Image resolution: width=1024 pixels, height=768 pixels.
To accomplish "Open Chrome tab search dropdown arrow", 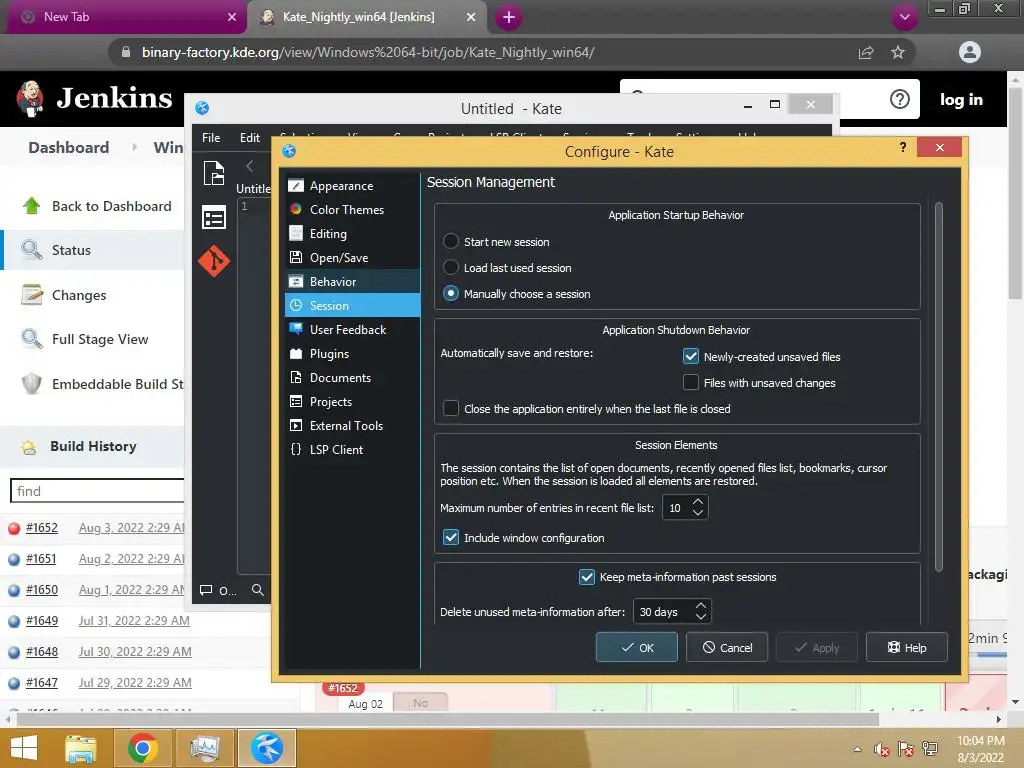I will [x=904, y=17].
